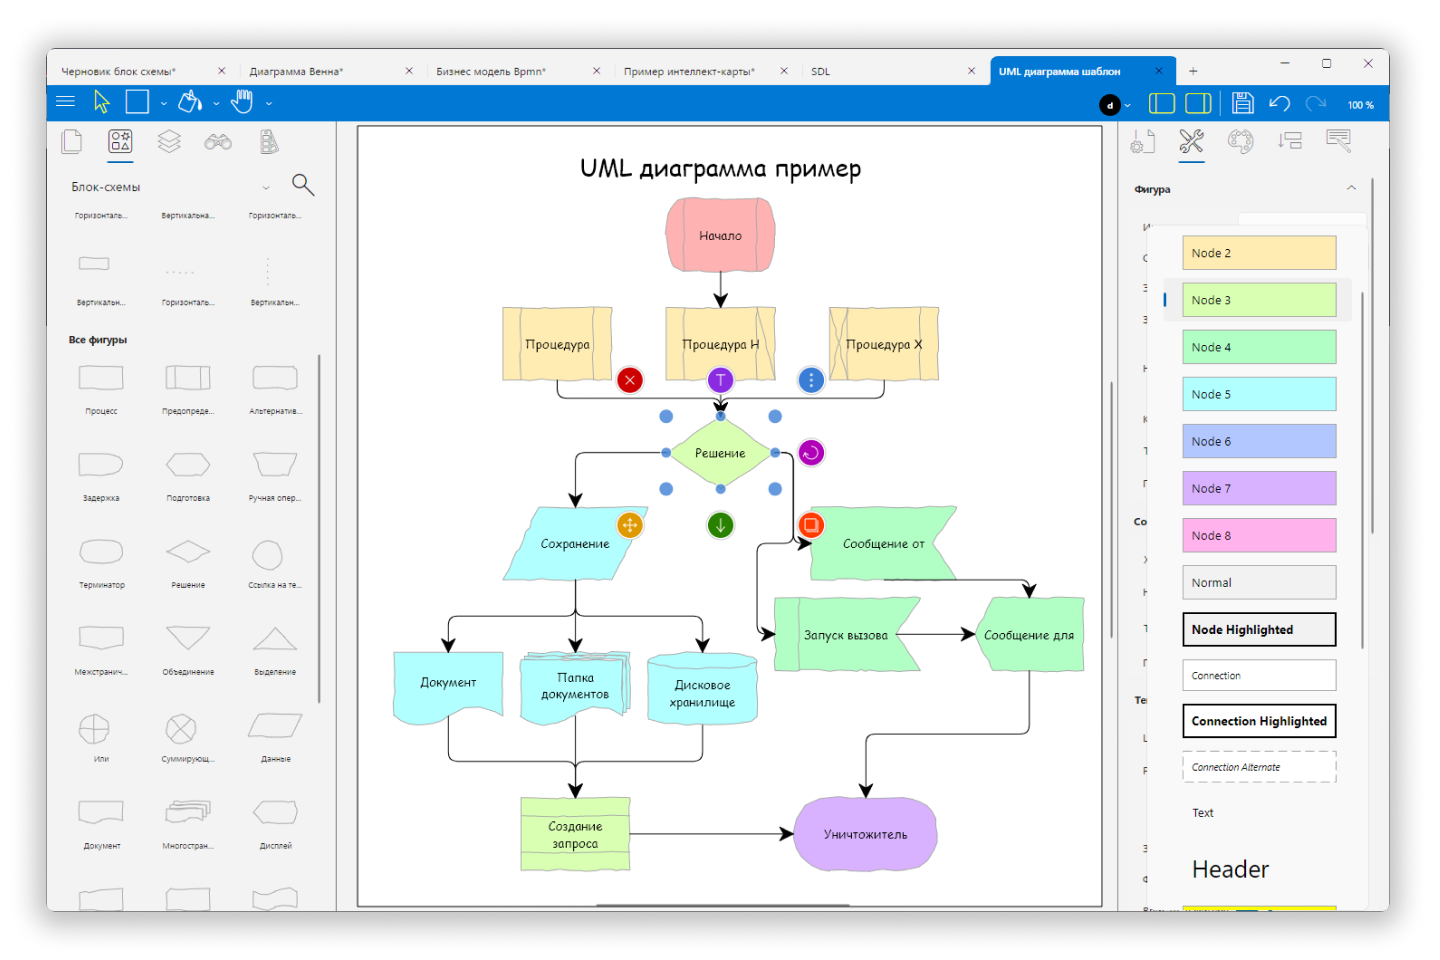Click the orange move handle
1440x960 pixels.
630,525
